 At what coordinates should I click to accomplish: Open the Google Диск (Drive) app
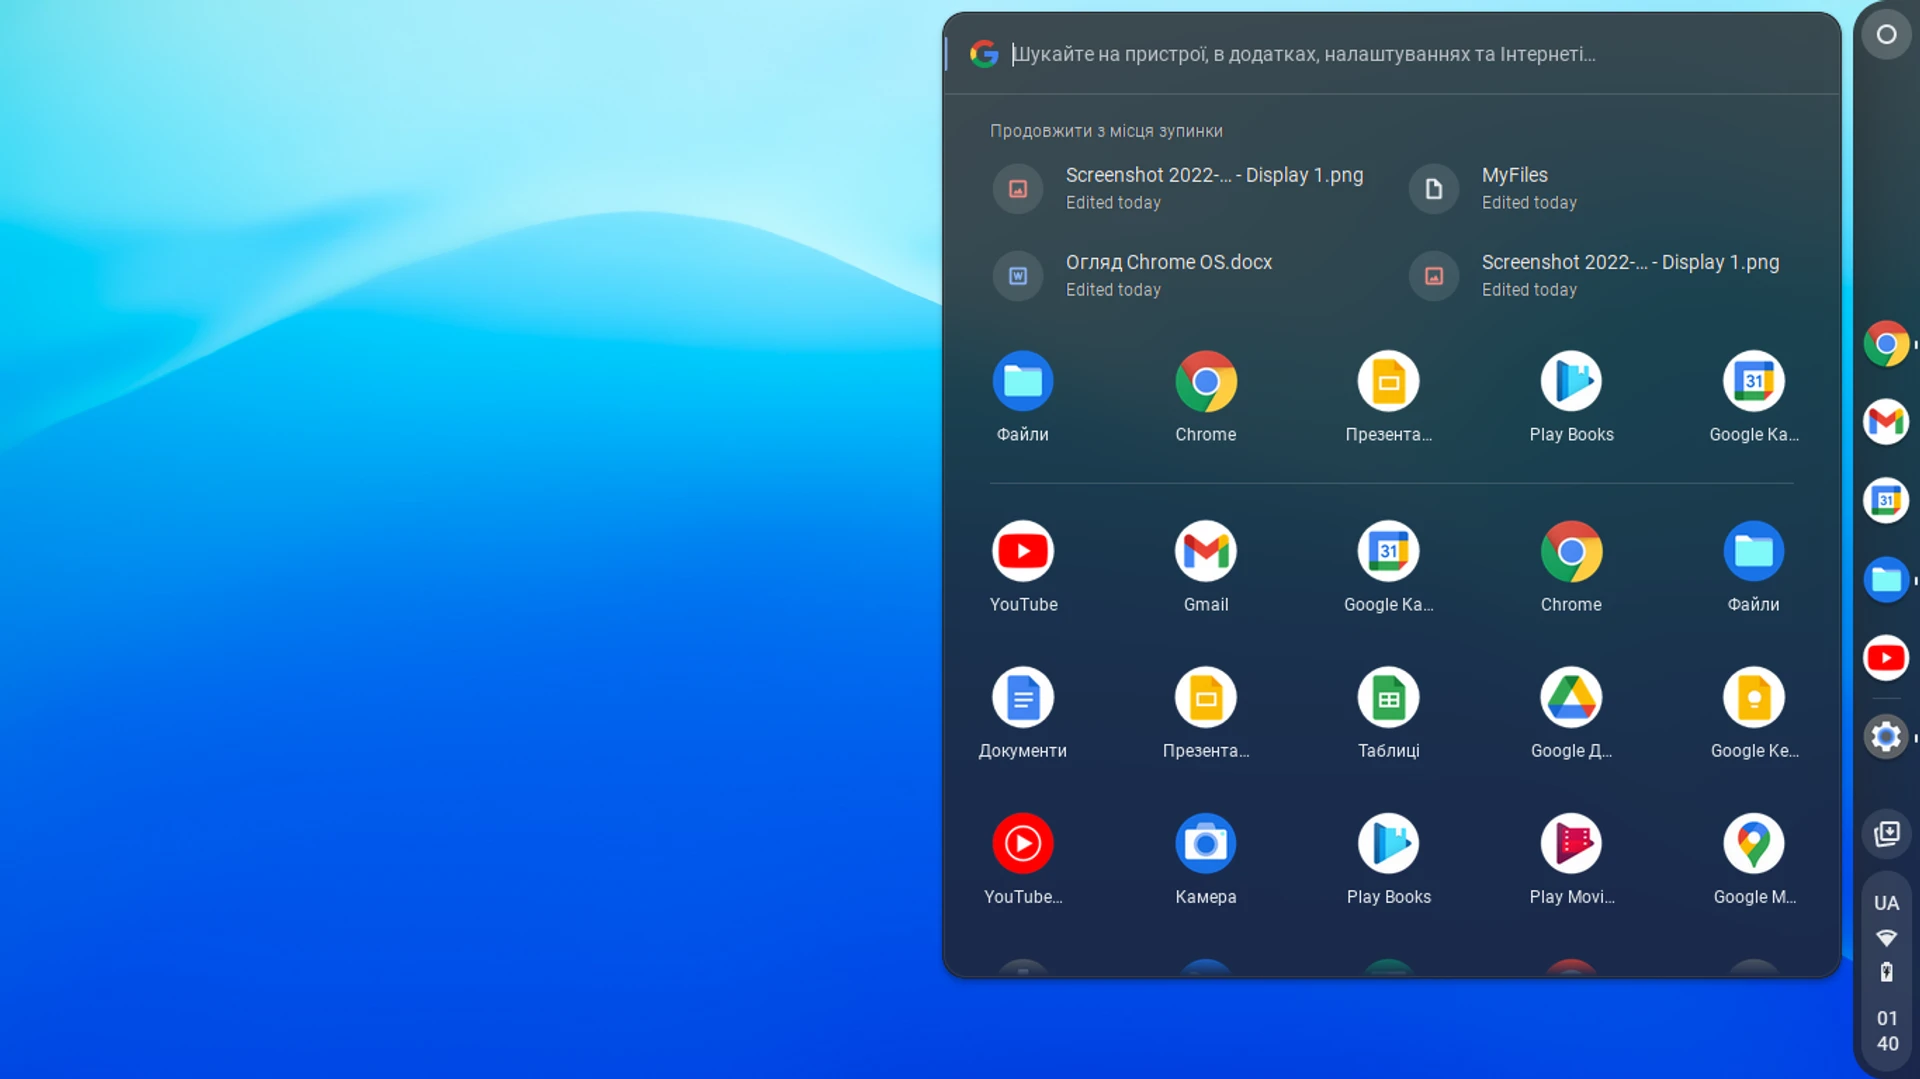point(1570,697)
